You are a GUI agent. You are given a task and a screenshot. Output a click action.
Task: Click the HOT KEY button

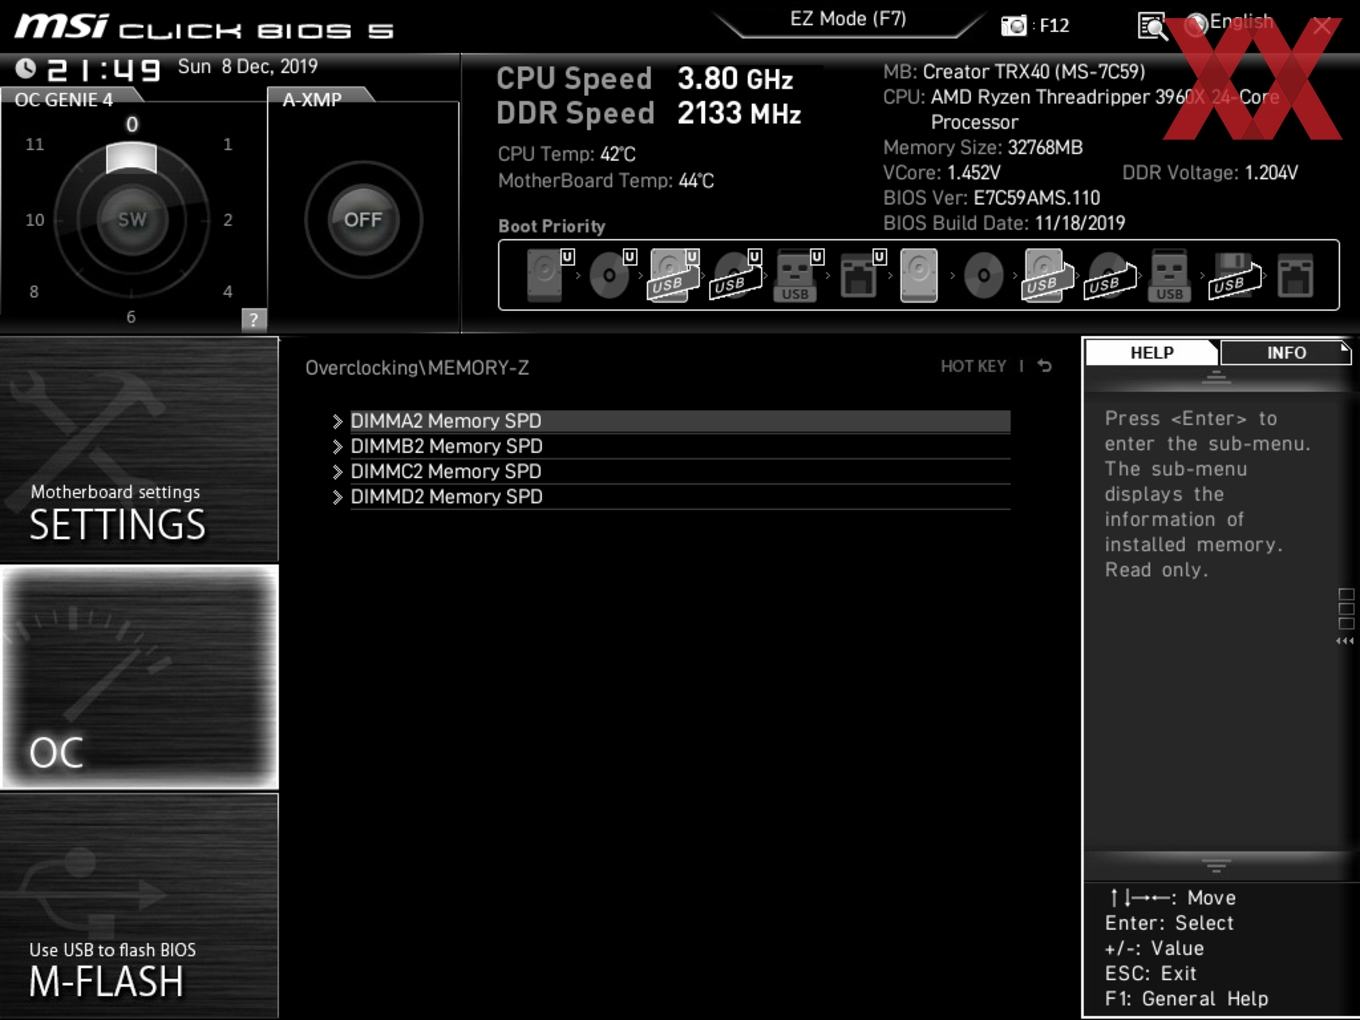(973, 366)
